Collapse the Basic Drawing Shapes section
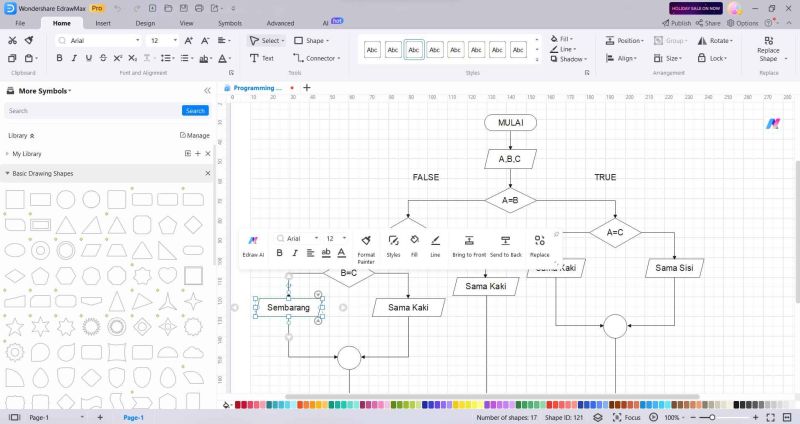The height and width of the screenshot is (424, 800). [x=7, y=173]
